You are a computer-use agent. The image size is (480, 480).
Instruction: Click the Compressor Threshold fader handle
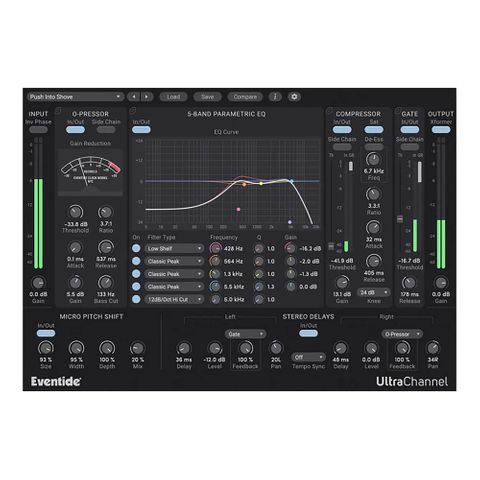click(x=331, y=246)
